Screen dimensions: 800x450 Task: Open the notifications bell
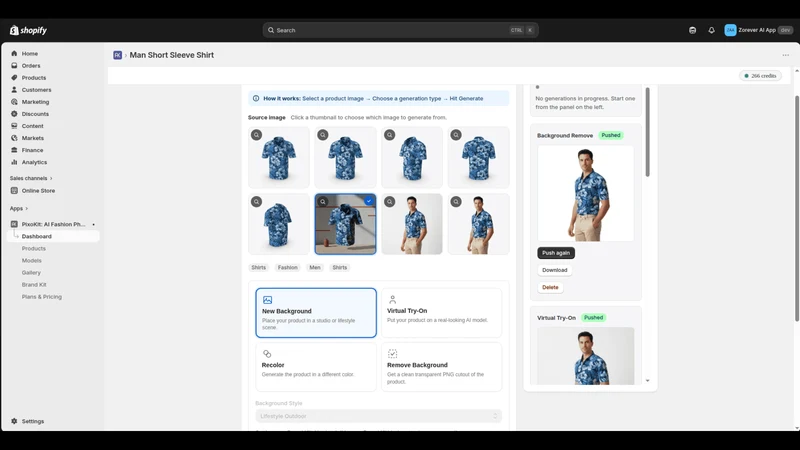711,30
